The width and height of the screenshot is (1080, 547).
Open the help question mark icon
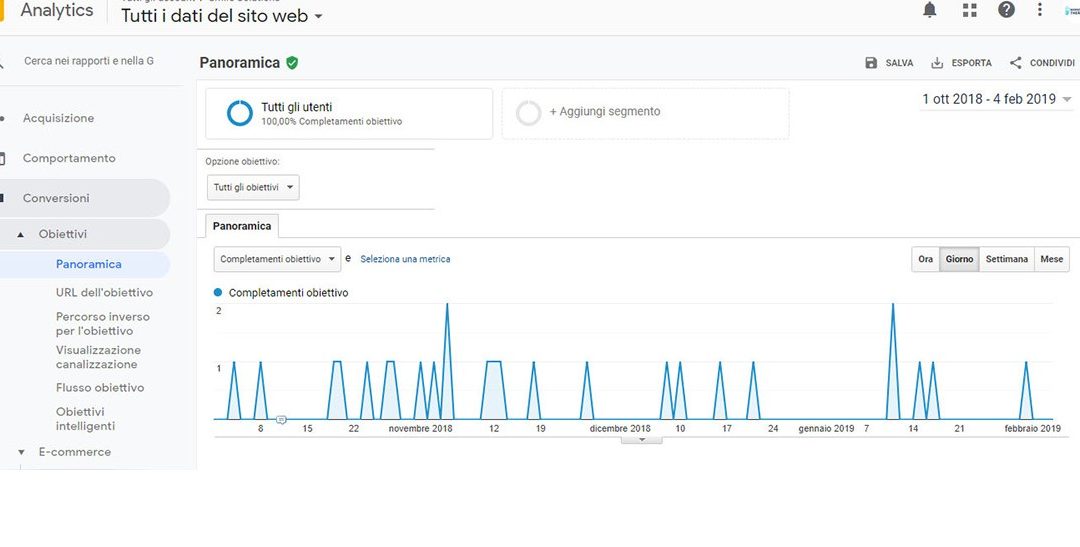(1006, 10)
